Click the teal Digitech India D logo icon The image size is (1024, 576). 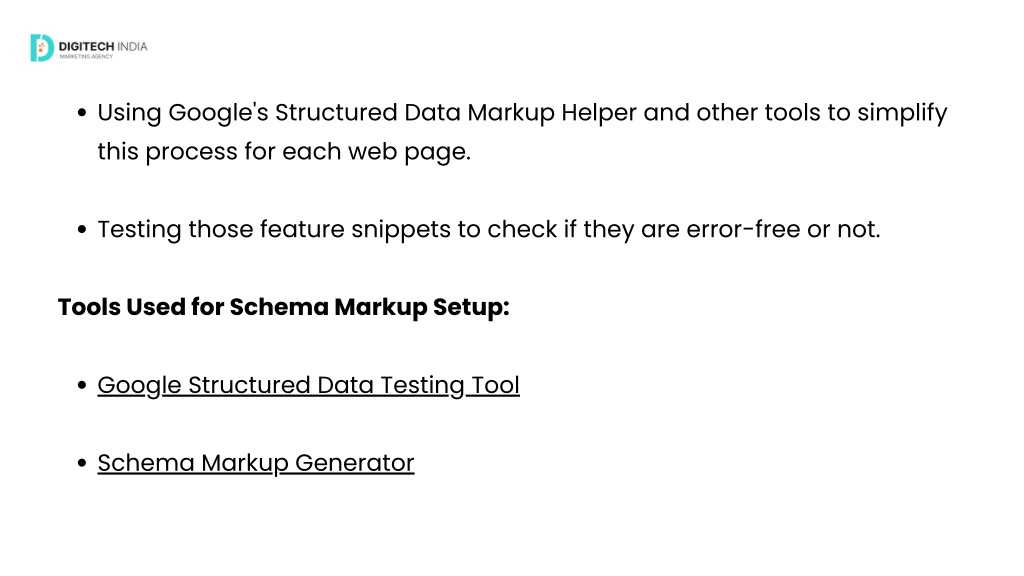tap(42, 48)
